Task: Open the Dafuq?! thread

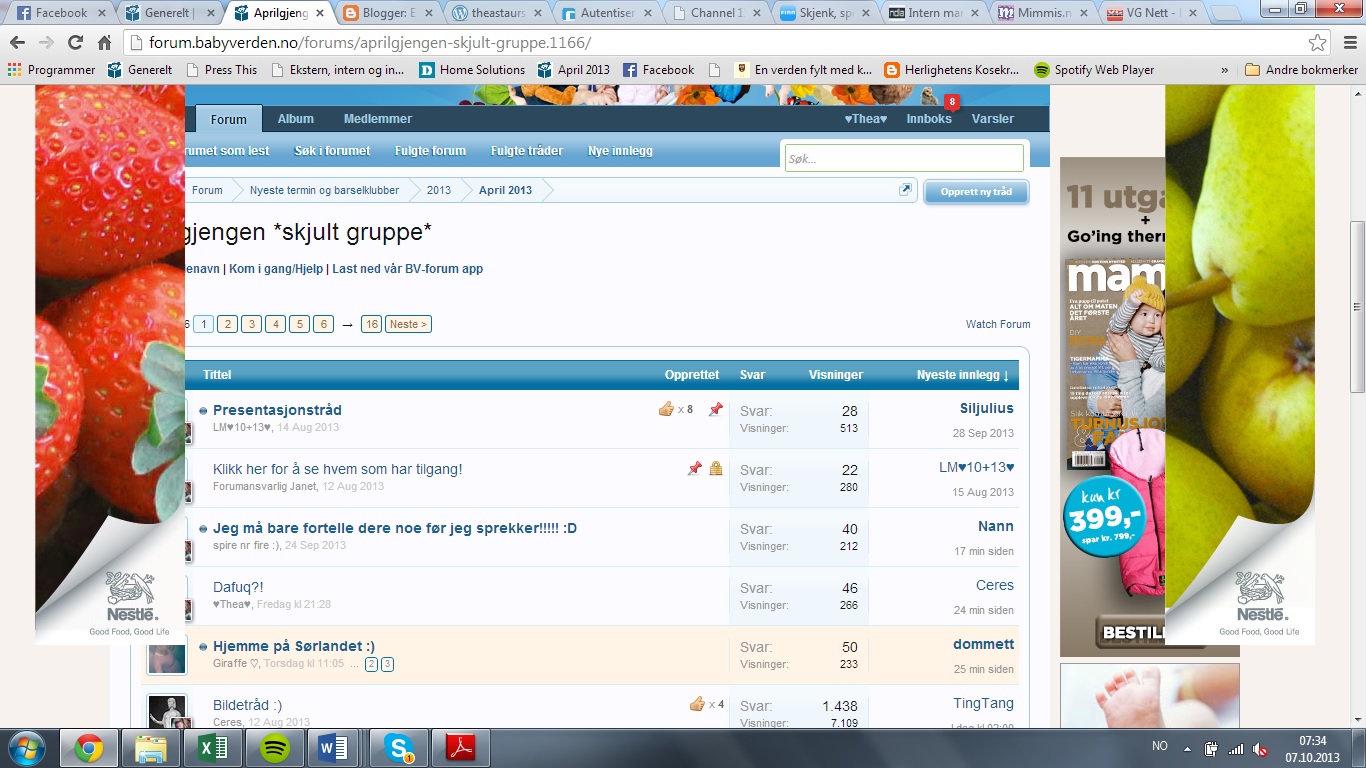Action: [x=238, y=587]
